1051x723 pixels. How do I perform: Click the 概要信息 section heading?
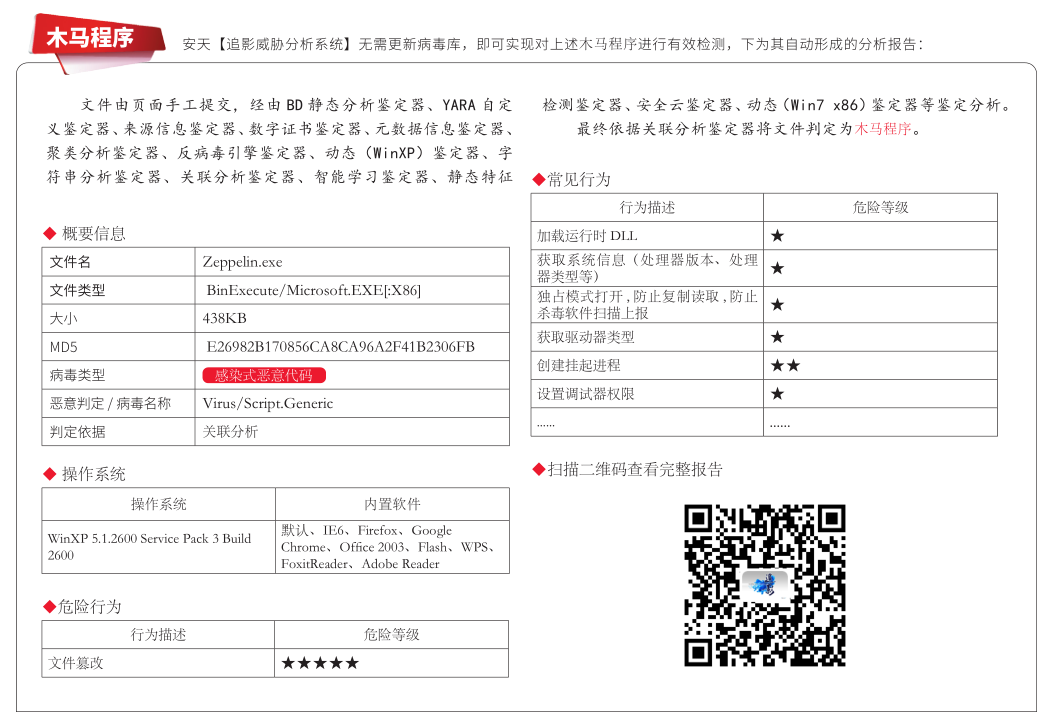point(93,233)
